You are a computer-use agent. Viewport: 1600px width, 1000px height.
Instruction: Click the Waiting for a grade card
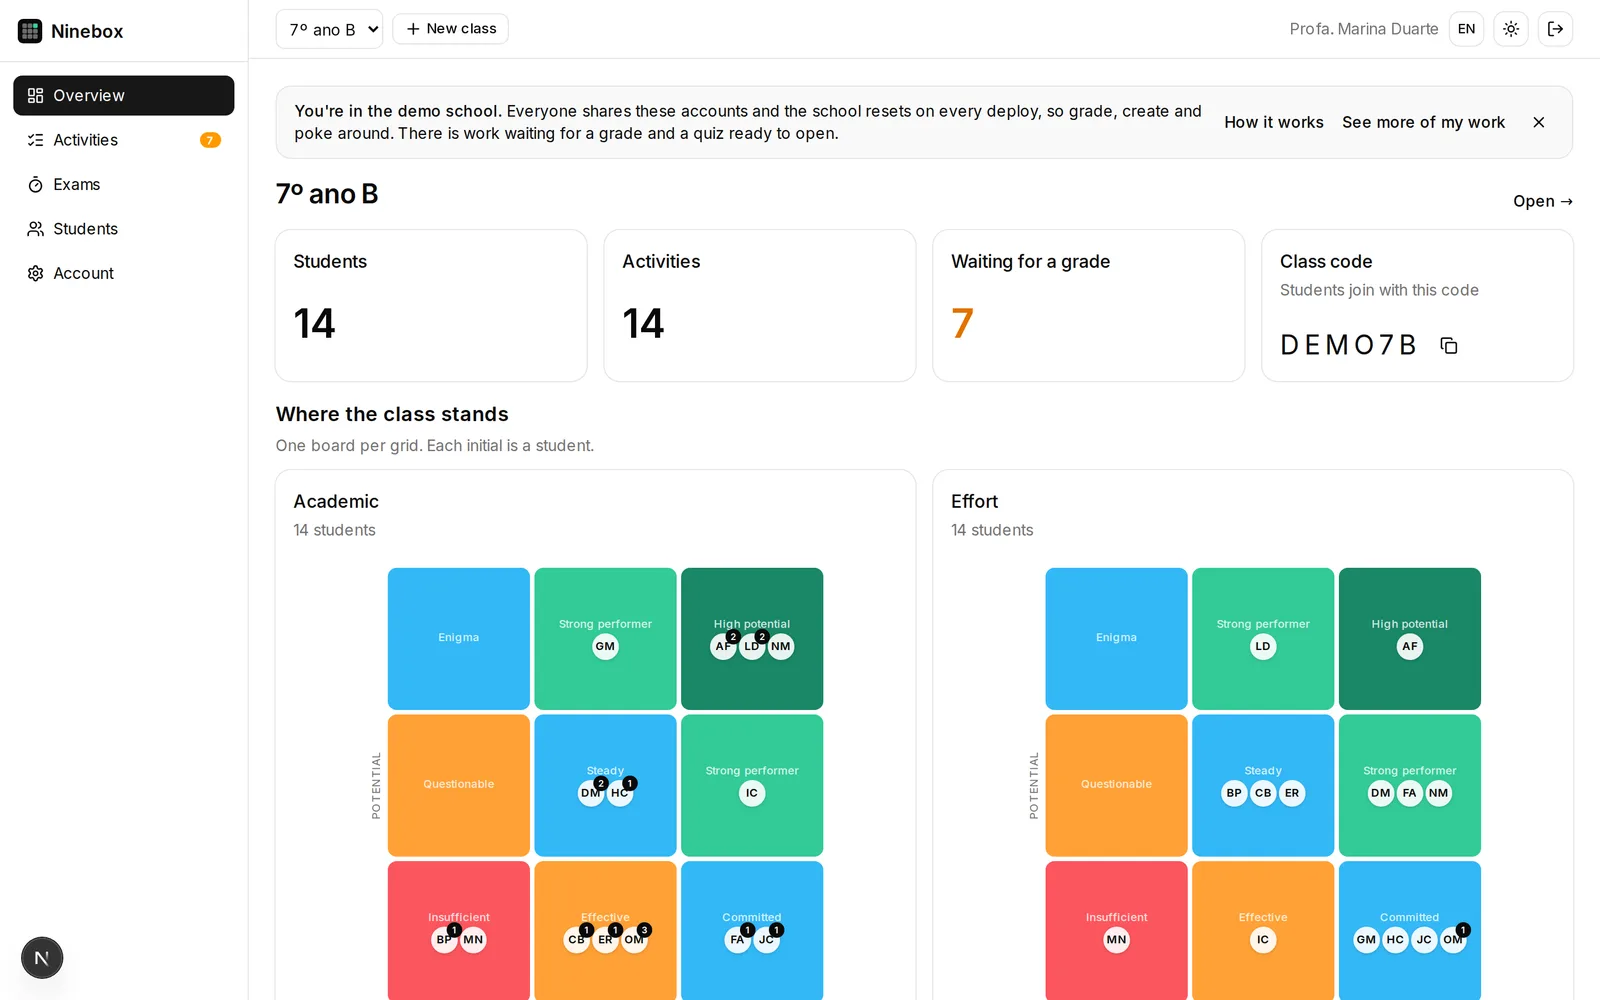[x=1088, y=306]
